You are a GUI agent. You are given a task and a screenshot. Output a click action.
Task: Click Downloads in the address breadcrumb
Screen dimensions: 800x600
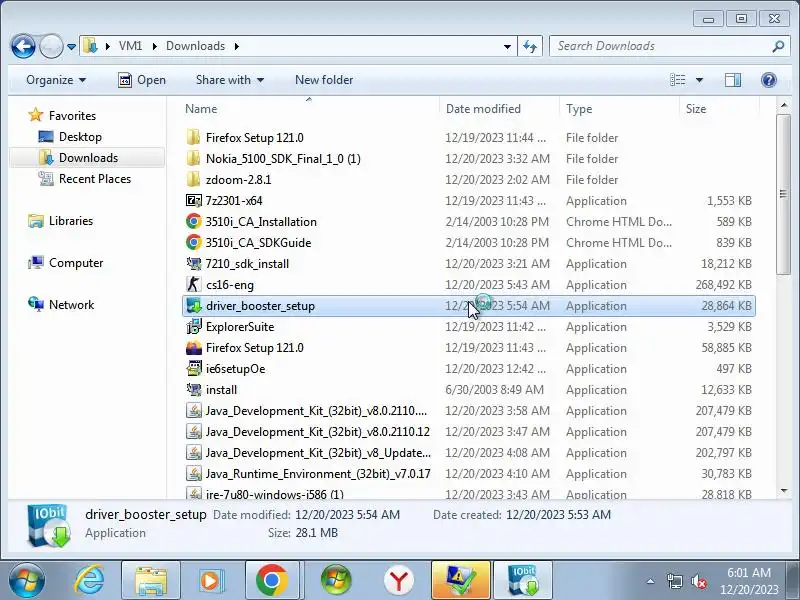click(195, 46)
